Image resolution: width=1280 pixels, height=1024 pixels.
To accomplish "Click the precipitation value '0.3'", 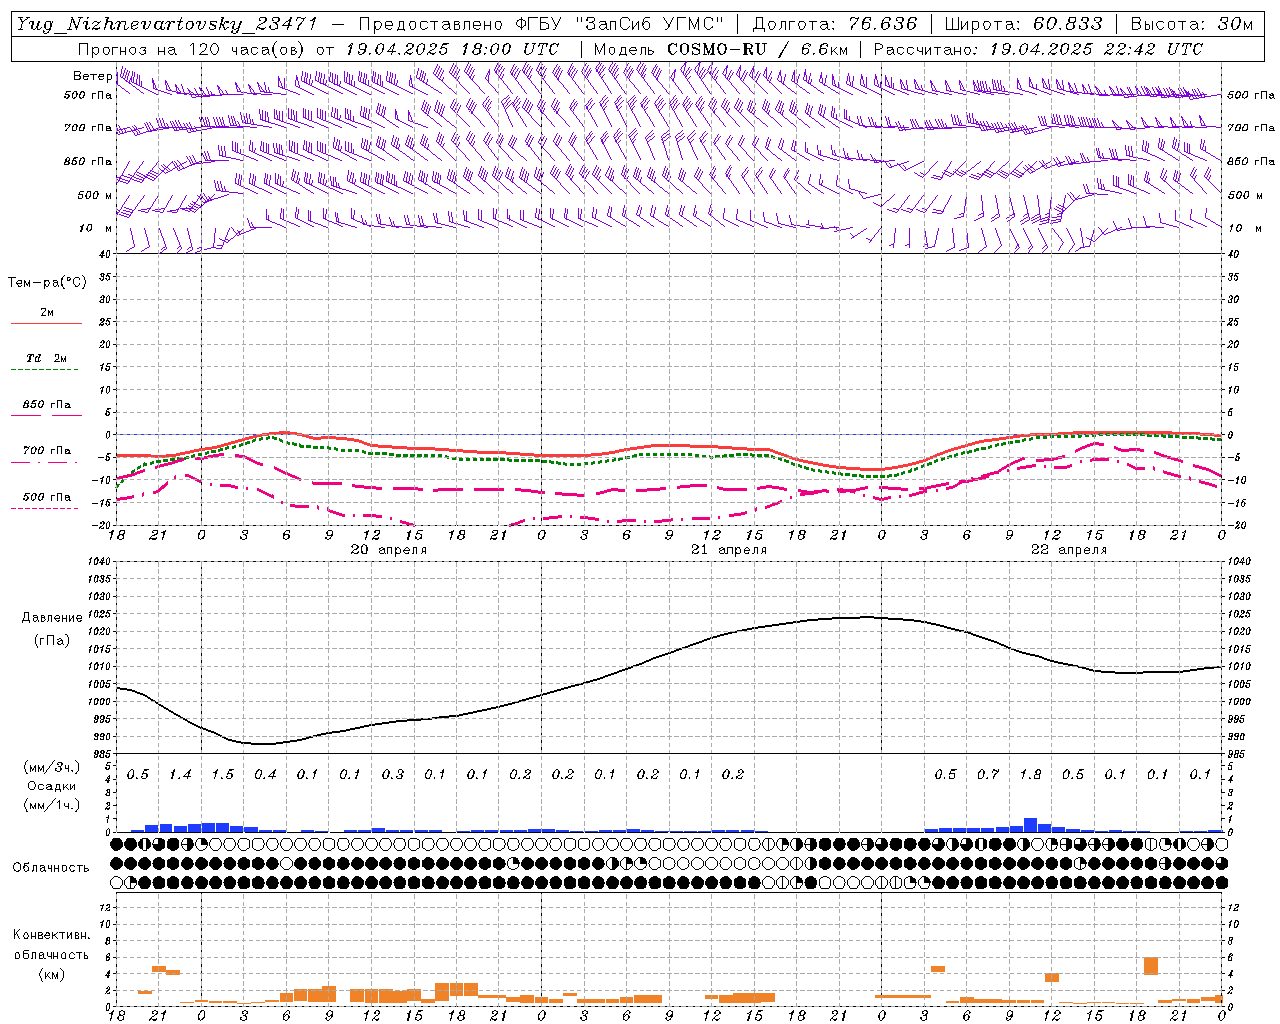I will [x=393, y=775].
